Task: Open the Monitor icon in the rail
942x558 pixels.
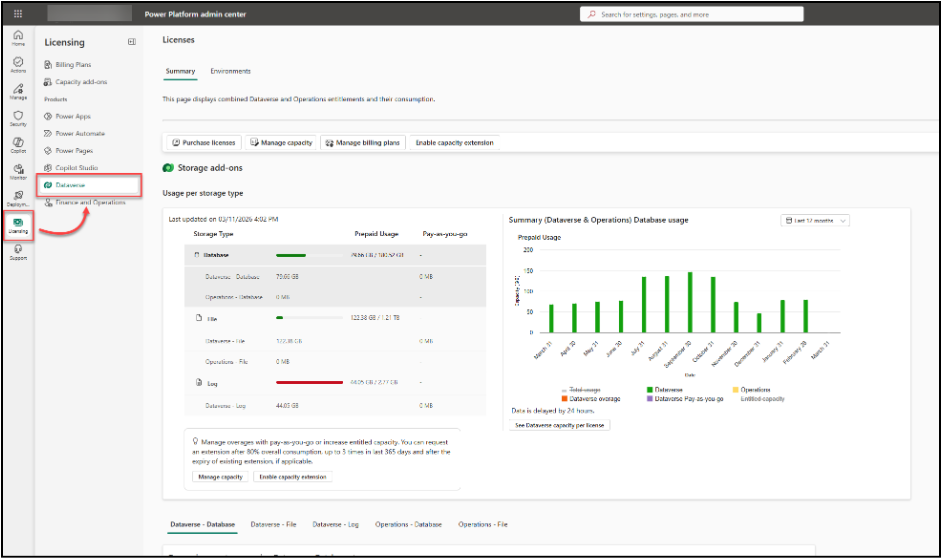Action: pos(18,172)
